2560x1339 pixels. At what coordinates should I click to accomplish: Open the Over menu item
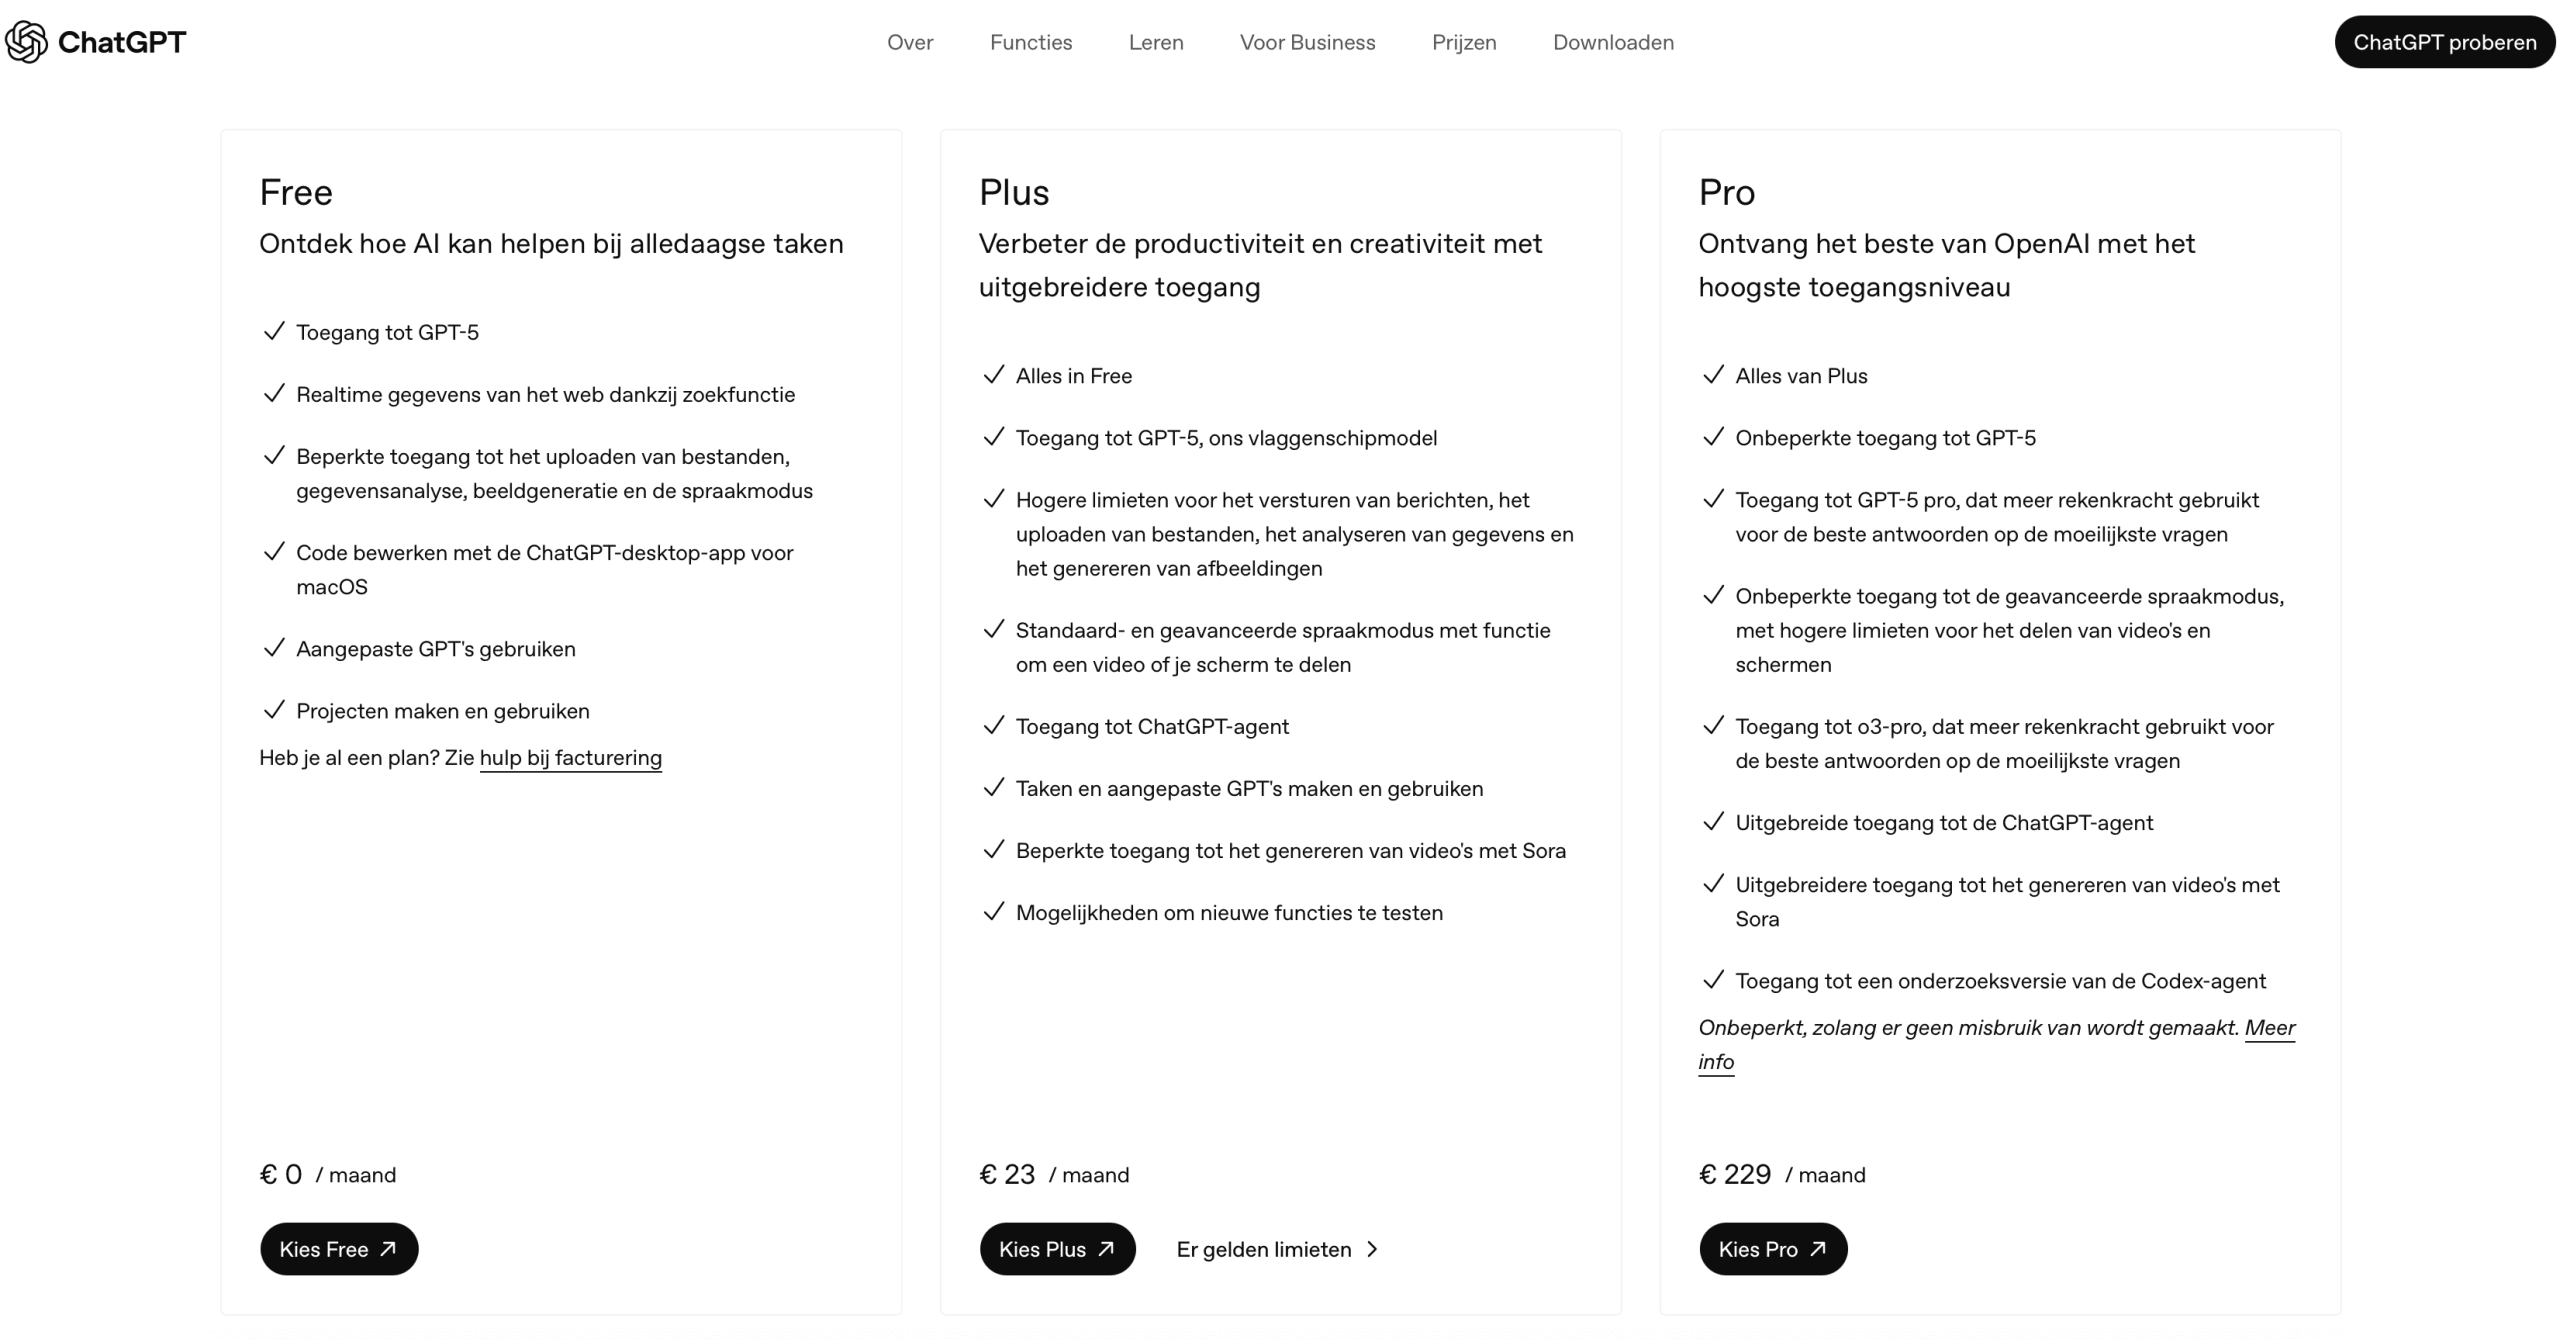pyautogui.click(x=910, y=42)
